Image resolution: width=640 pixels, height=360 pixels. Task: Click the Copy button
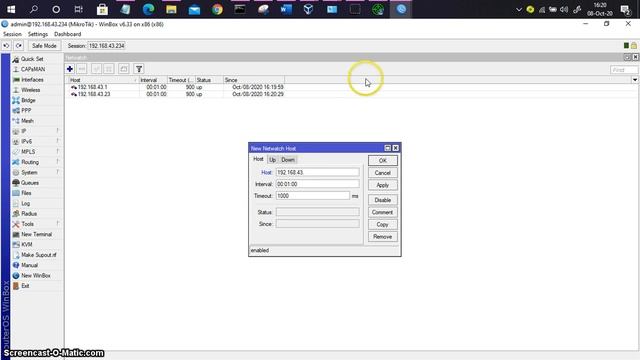(x=382, y=224)
